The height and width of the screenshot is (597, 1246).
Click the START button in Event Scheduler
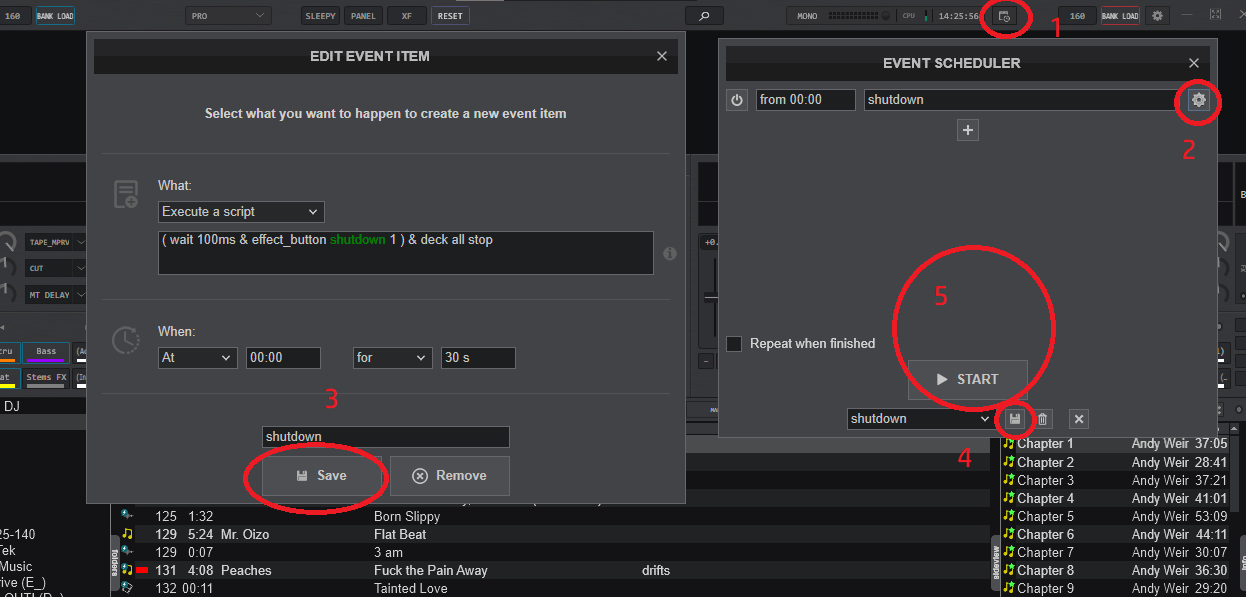(x=967, y=379)
